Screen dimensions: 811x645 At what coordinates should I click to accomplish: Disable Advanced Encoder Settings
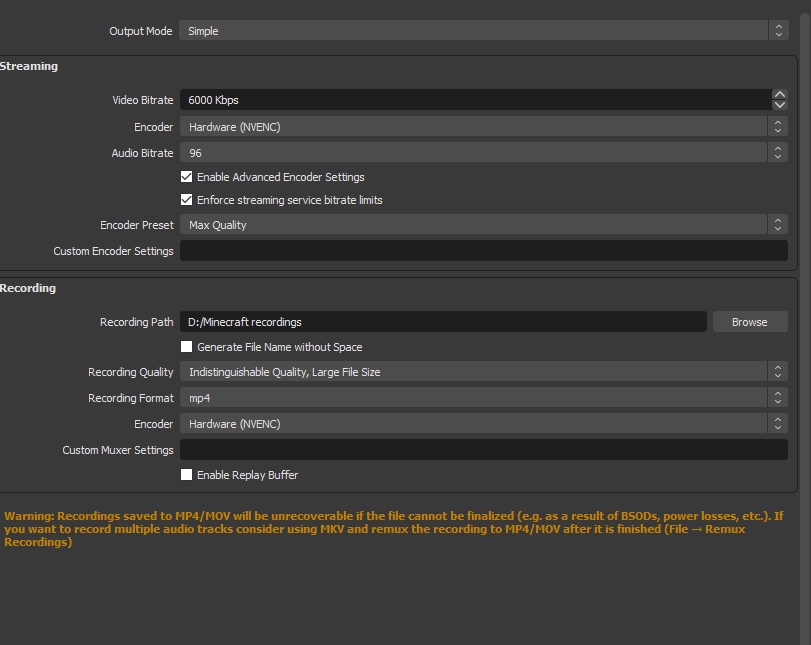pyautogui.click(x=186, y=177)
